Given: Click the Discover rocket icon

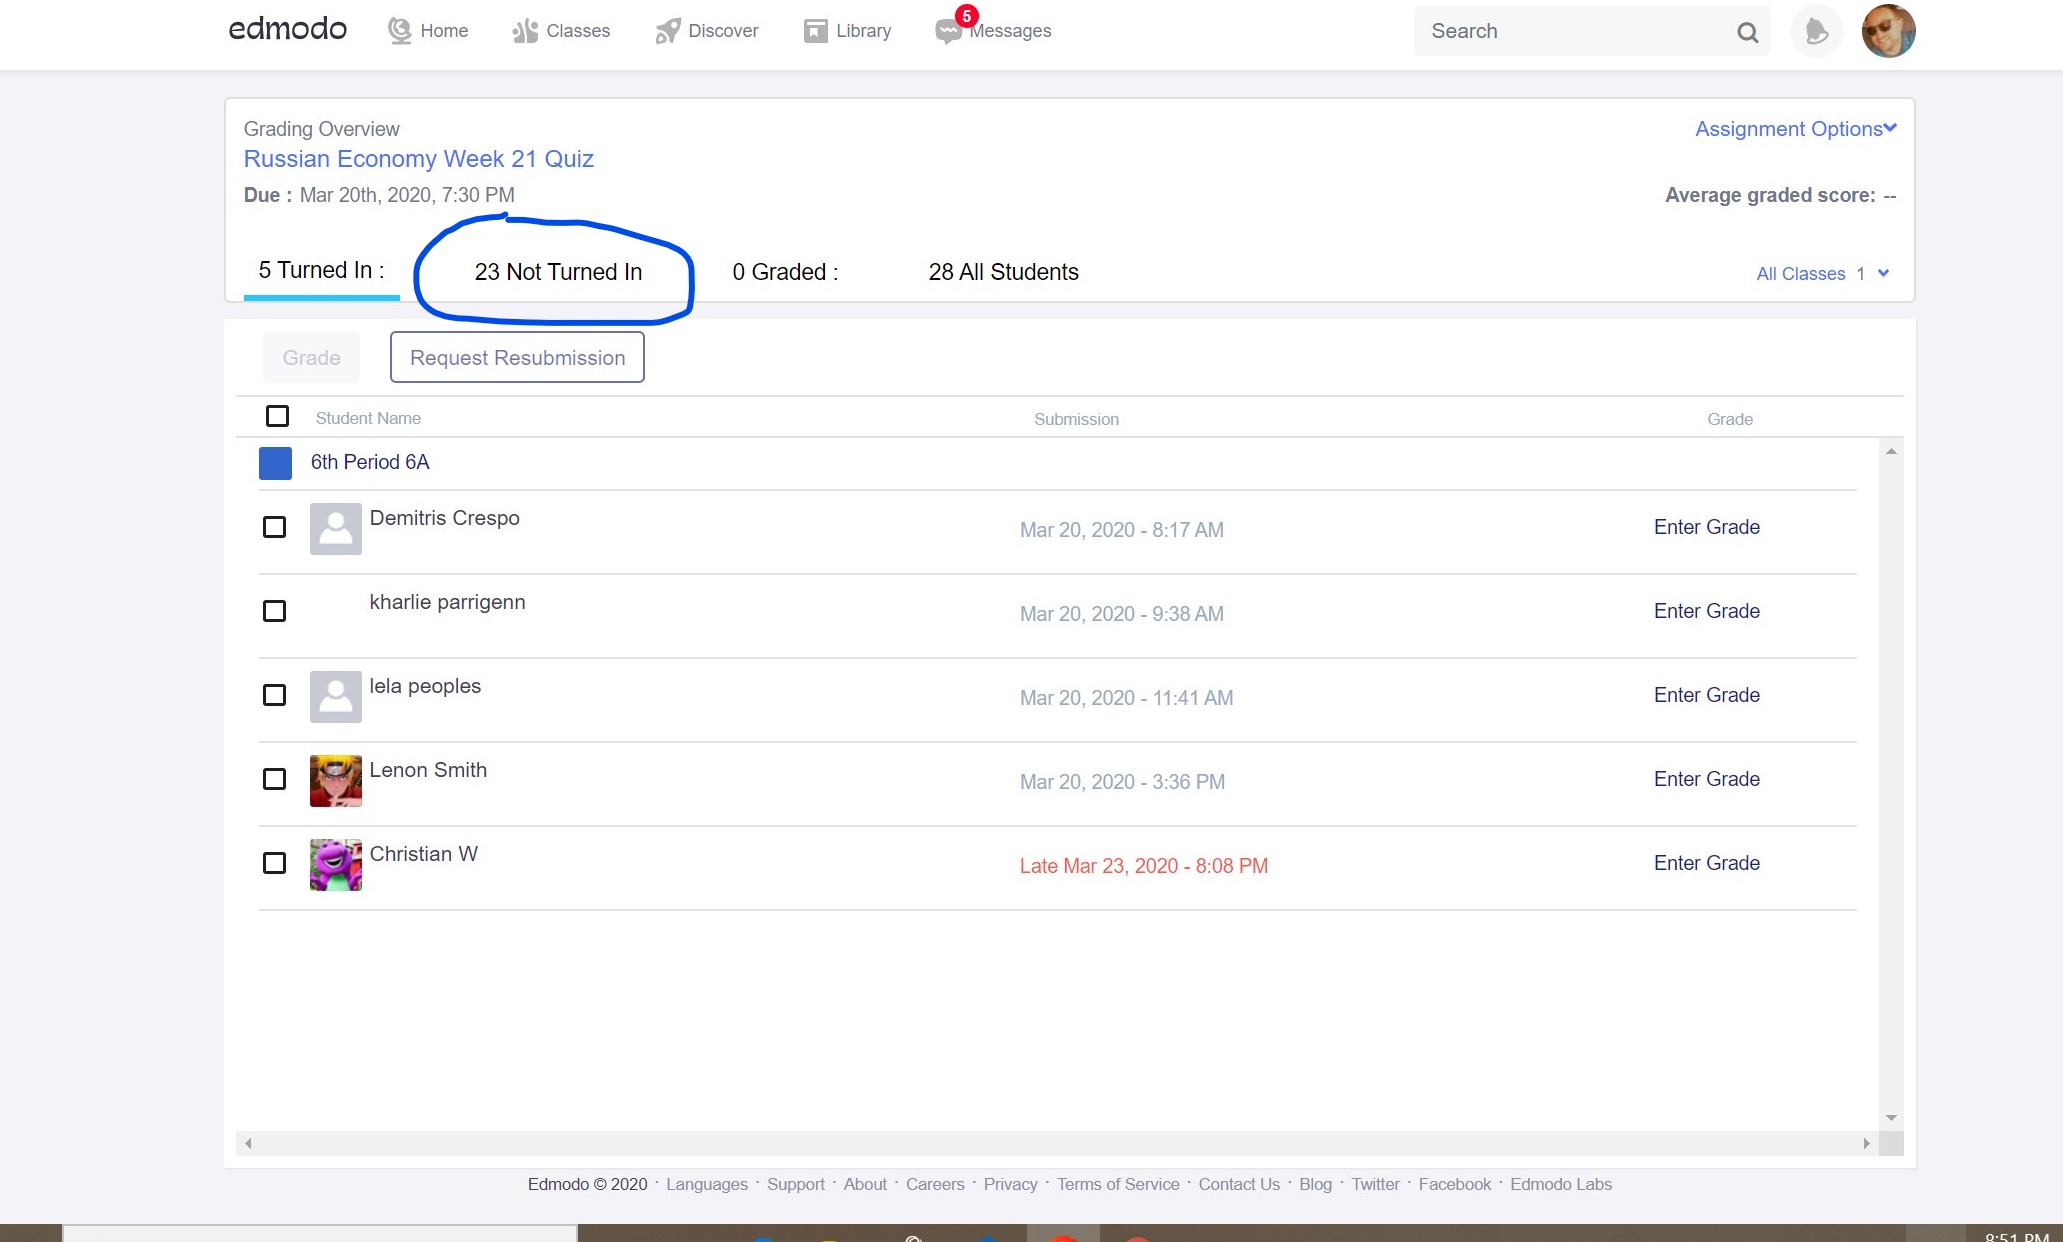Looking at the screenshot, I should 667,31.
